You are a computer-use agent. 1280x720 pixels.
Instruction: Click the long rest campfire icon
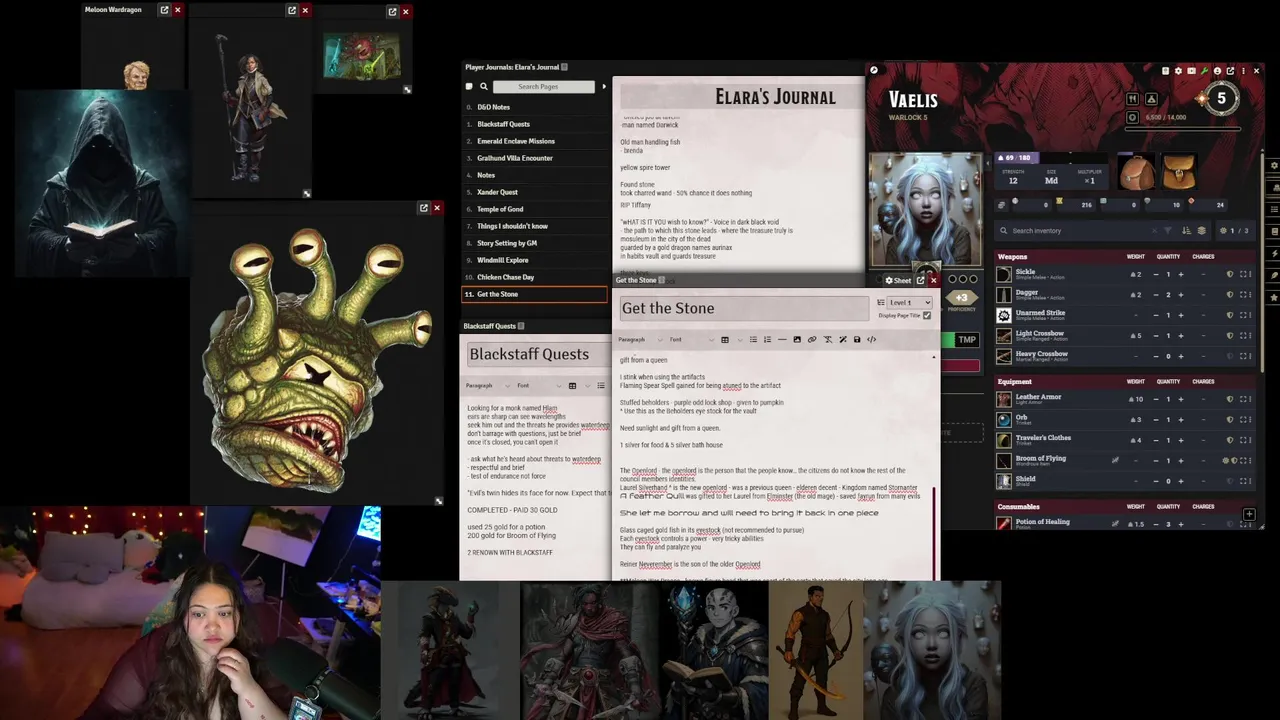[x=1151, y=99]
